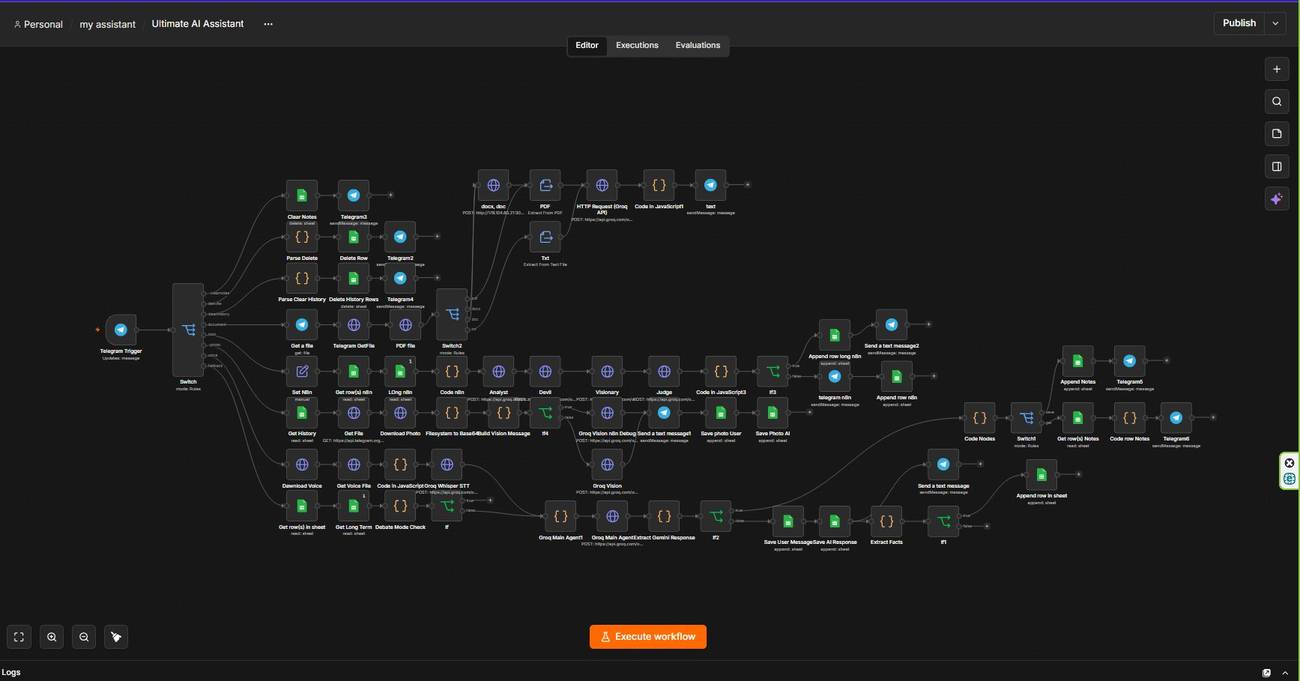
Task: Click the Groq Vision HTTP node
Action: pyautogui.click(x=607, y=464)
